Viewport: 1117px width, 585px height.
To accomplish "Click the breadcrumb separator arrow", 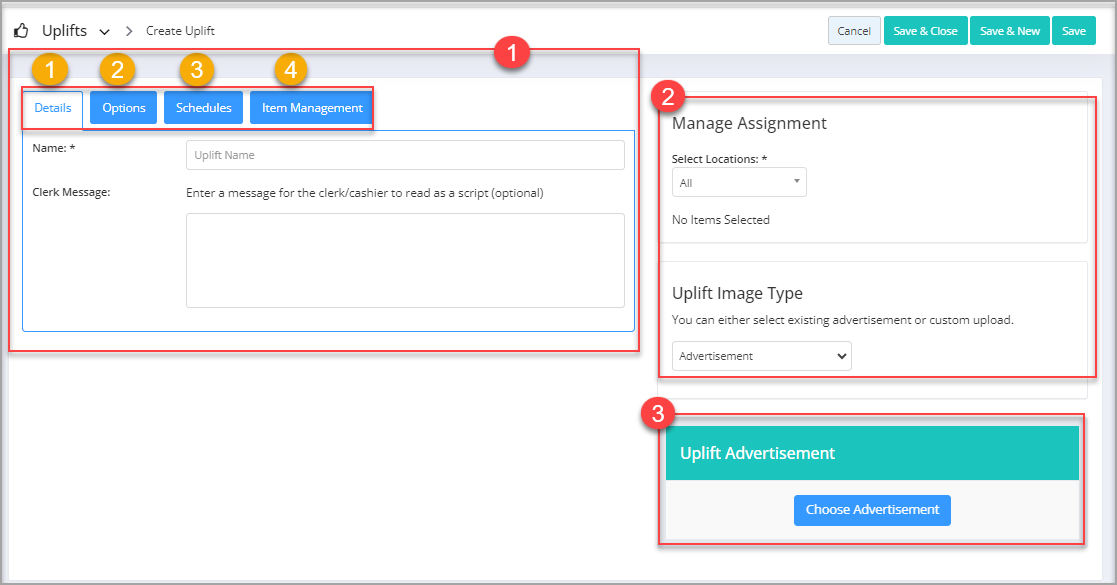I will click(x=129, y=31).
